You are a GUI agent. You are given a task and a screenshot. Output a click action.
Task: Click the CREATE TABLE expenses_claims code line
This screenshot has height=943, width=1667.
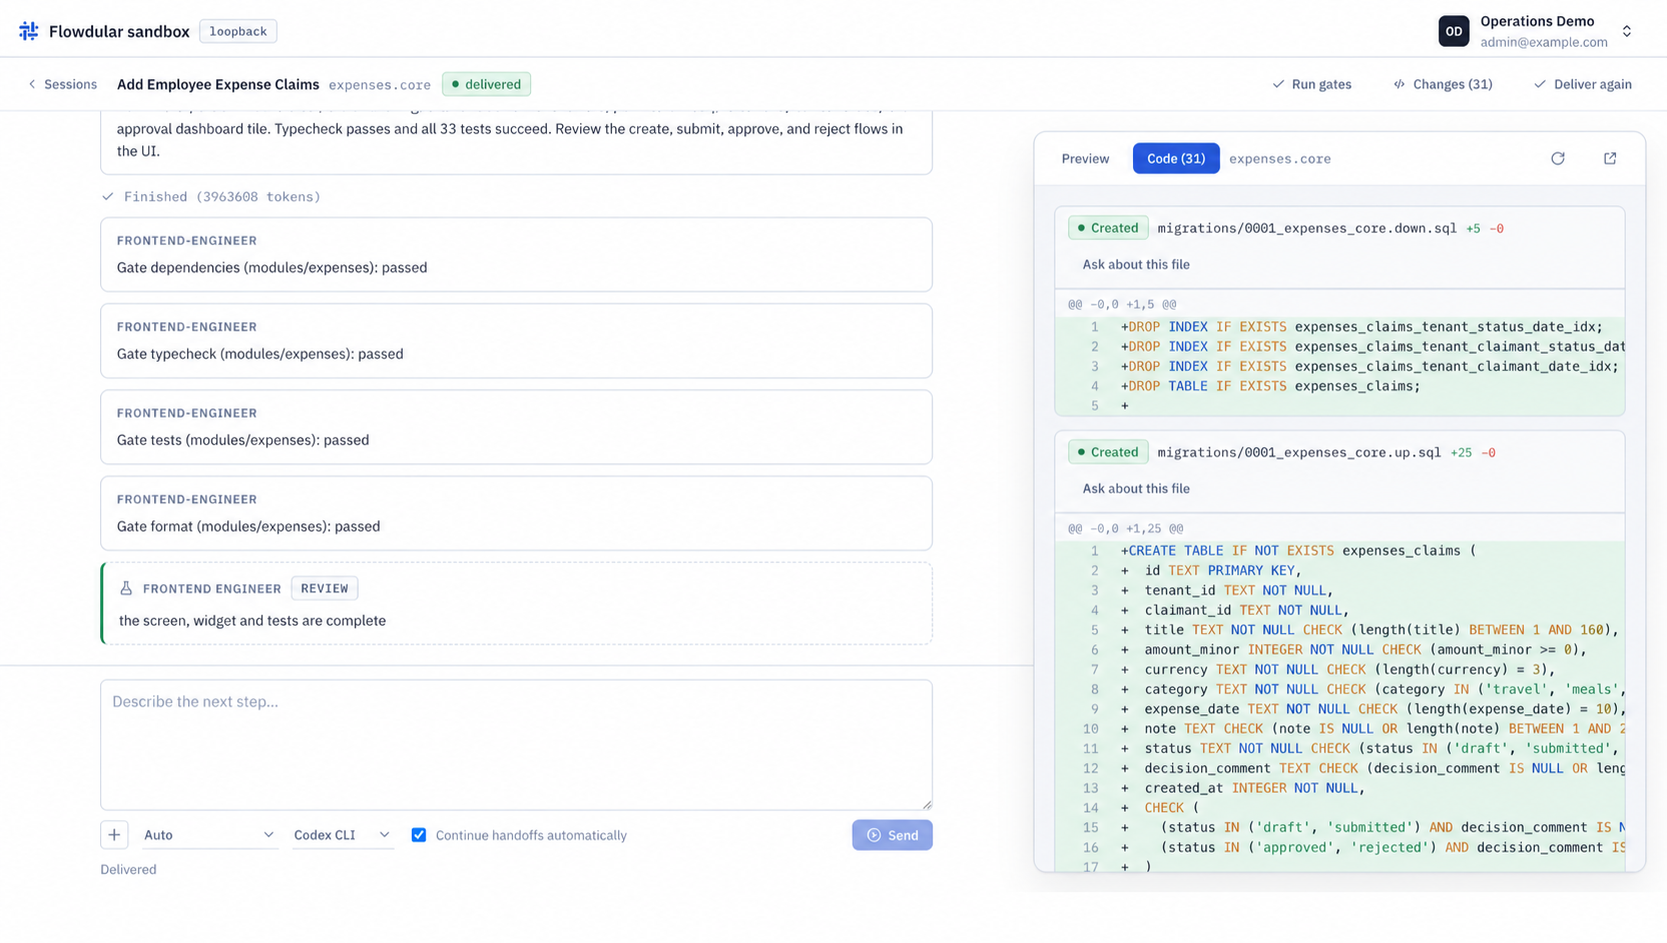pos(1340,550)
